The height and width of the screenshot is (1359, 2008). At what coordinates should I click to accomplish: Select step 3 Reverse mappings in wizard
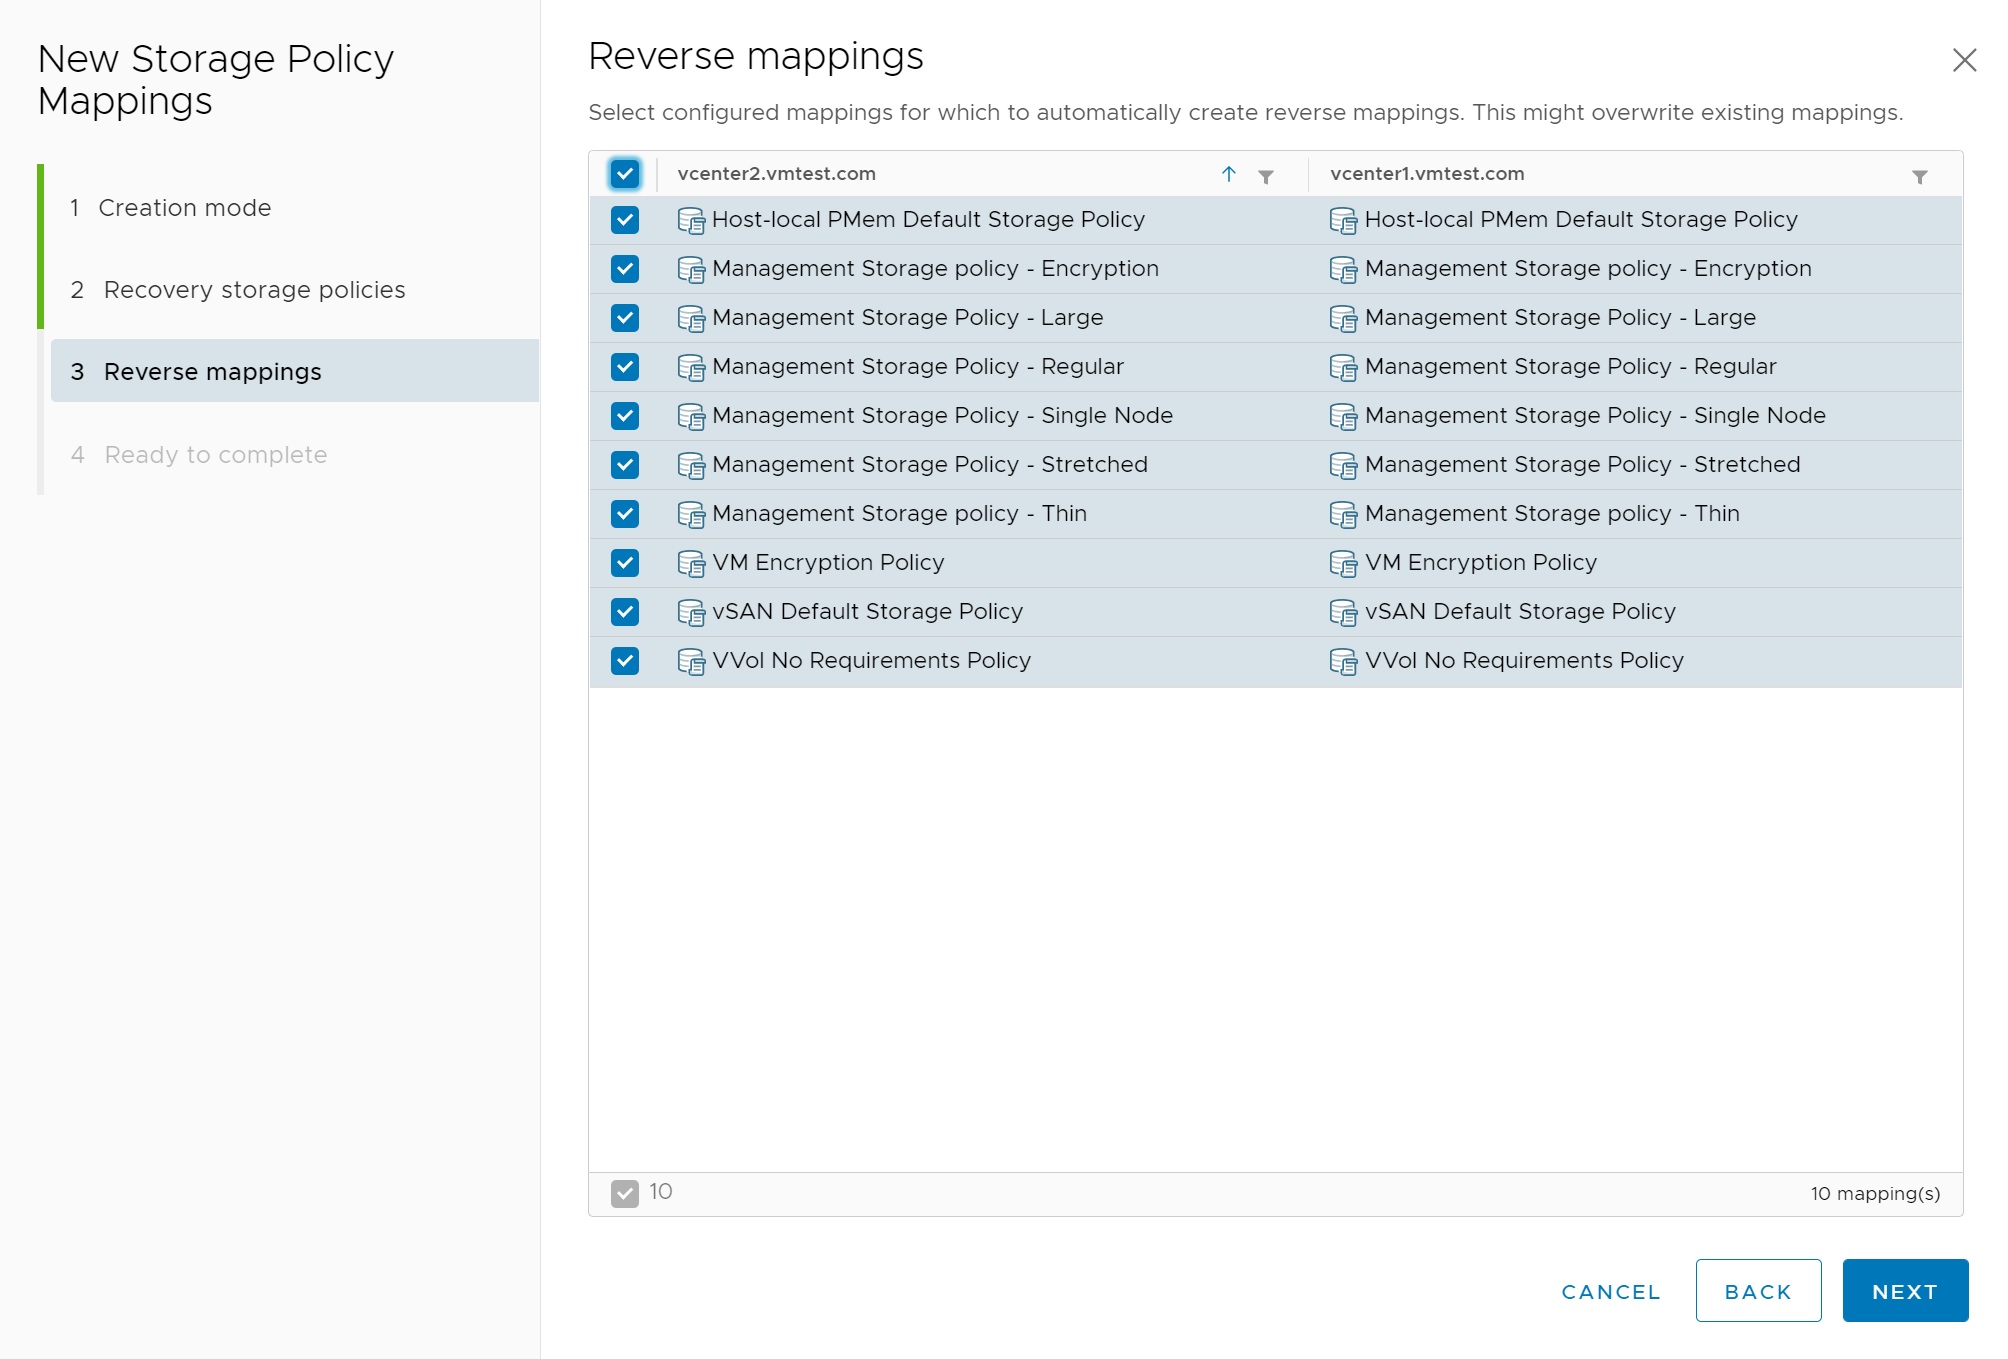pos(212,372)
